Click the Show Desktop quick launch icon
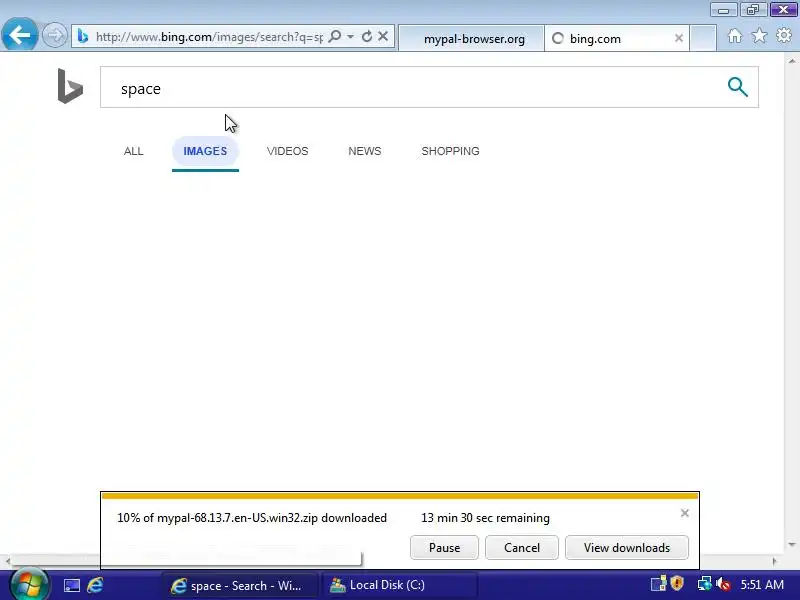 [71, 585]
